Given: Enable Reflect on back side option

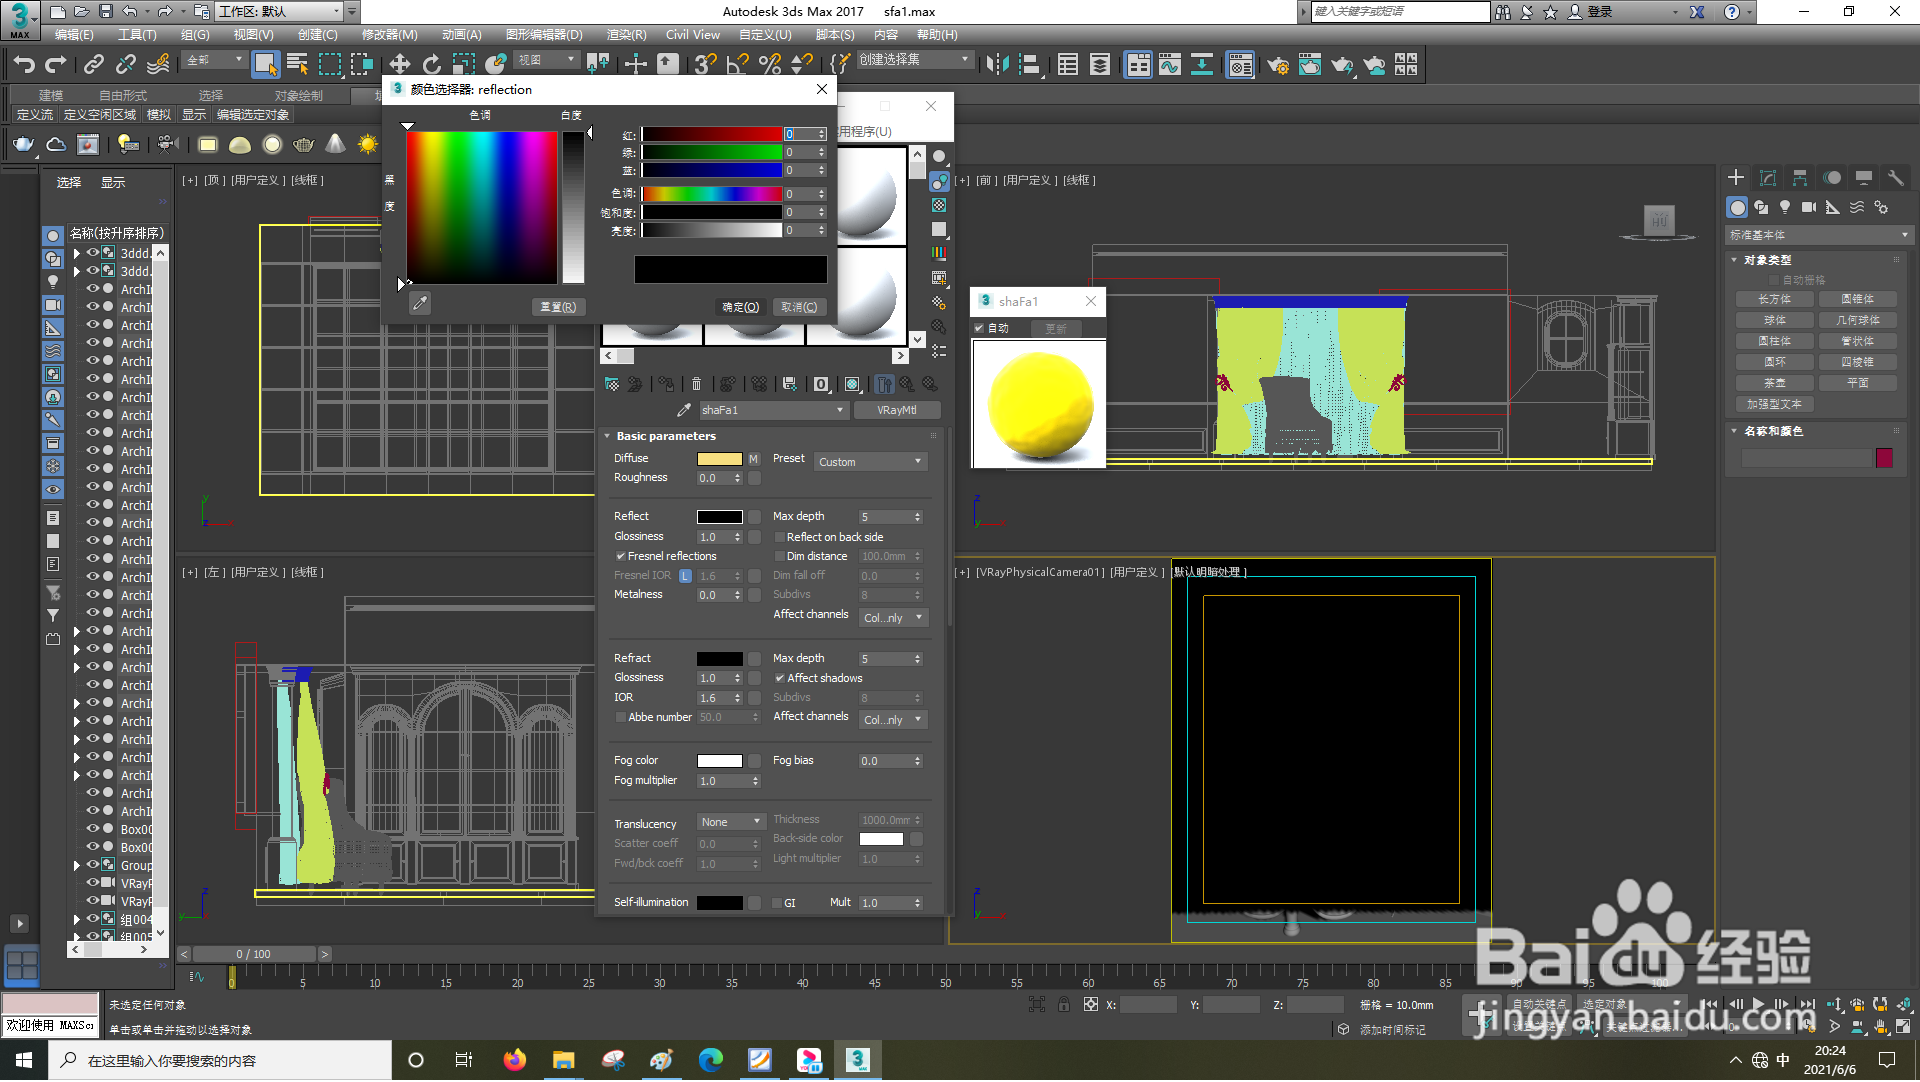Looking at the screenshot, I should tap(780, 538).
